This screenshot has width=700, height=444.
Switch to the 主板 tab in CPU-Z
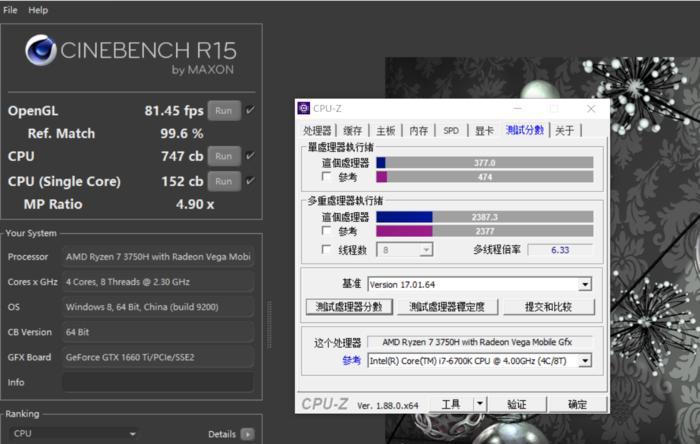(x=386, y=131)
